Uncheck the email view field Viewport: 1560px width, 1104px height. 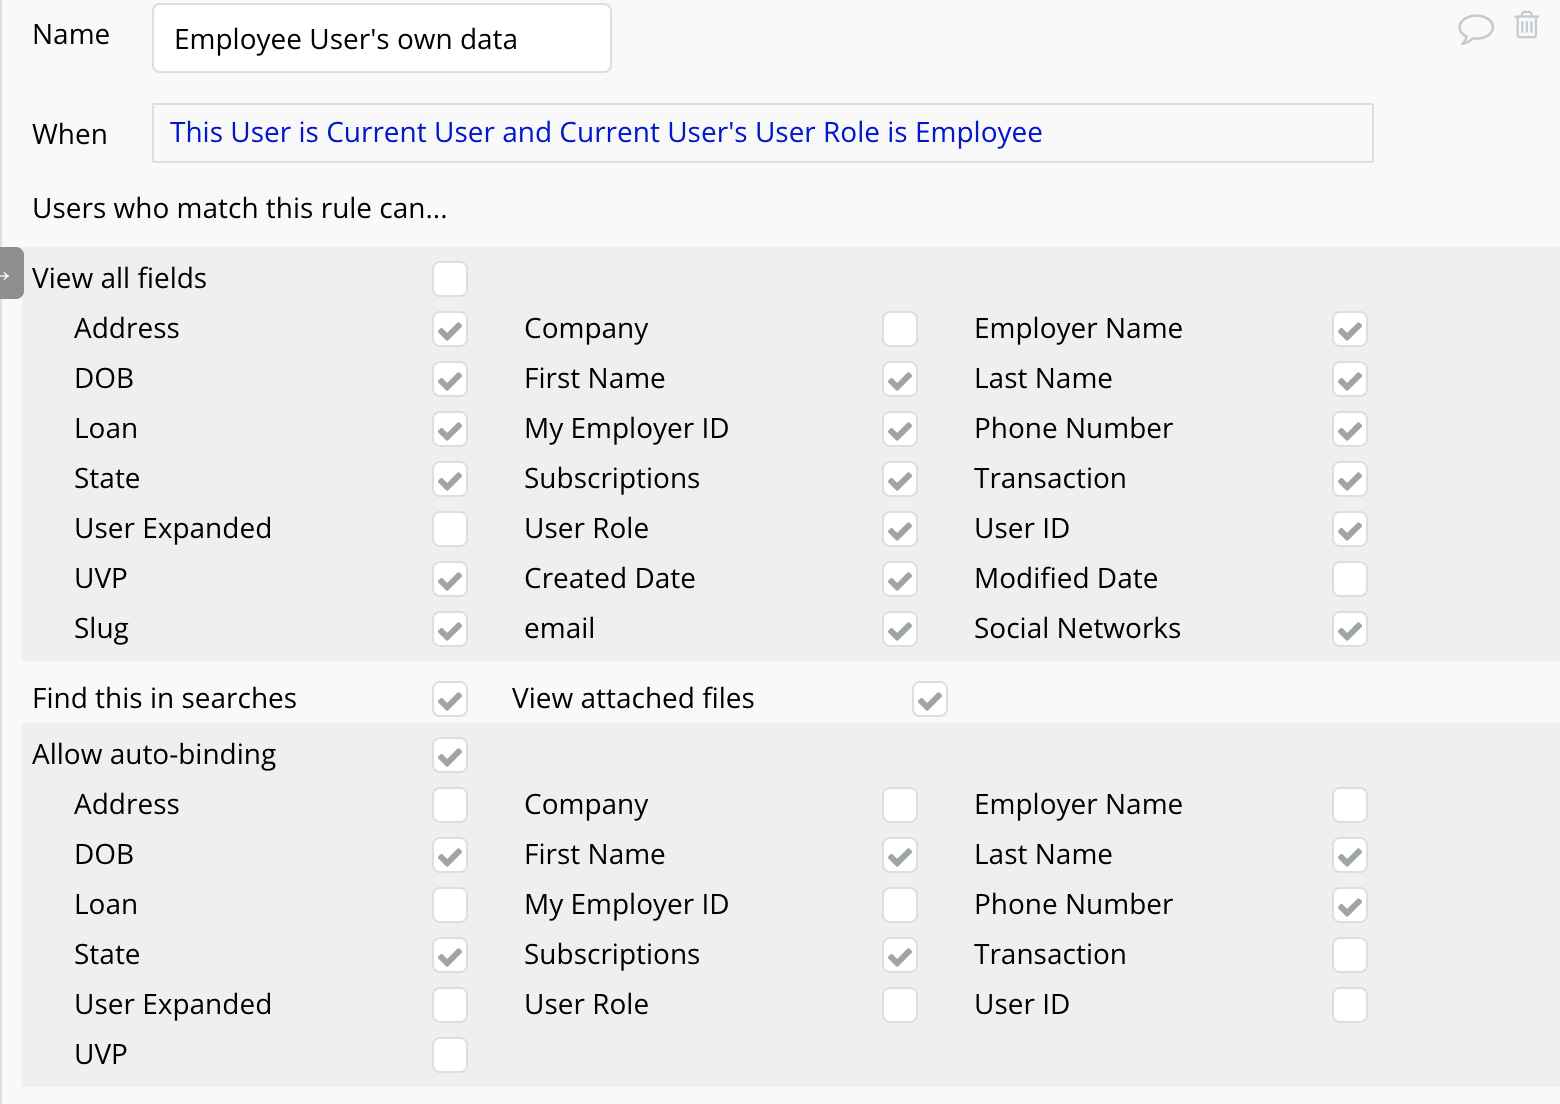click(900, 629)
